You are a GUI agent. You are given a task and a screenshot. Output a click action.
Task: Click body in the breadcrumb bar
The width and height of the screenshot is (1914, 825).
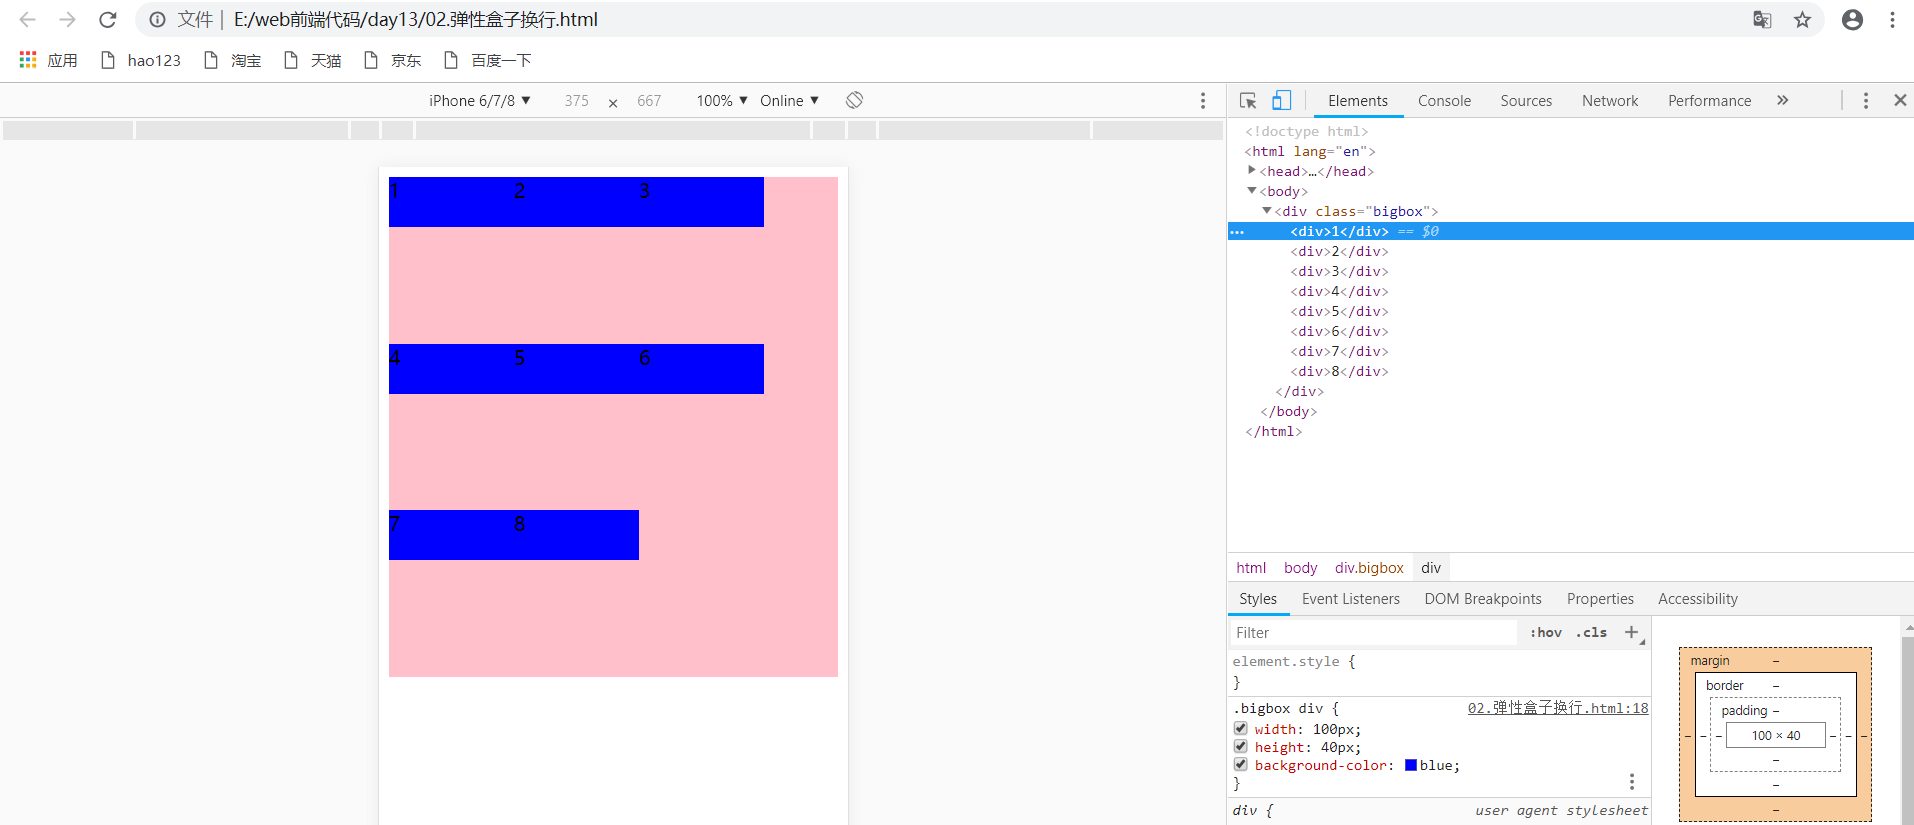click(1300, 568)
